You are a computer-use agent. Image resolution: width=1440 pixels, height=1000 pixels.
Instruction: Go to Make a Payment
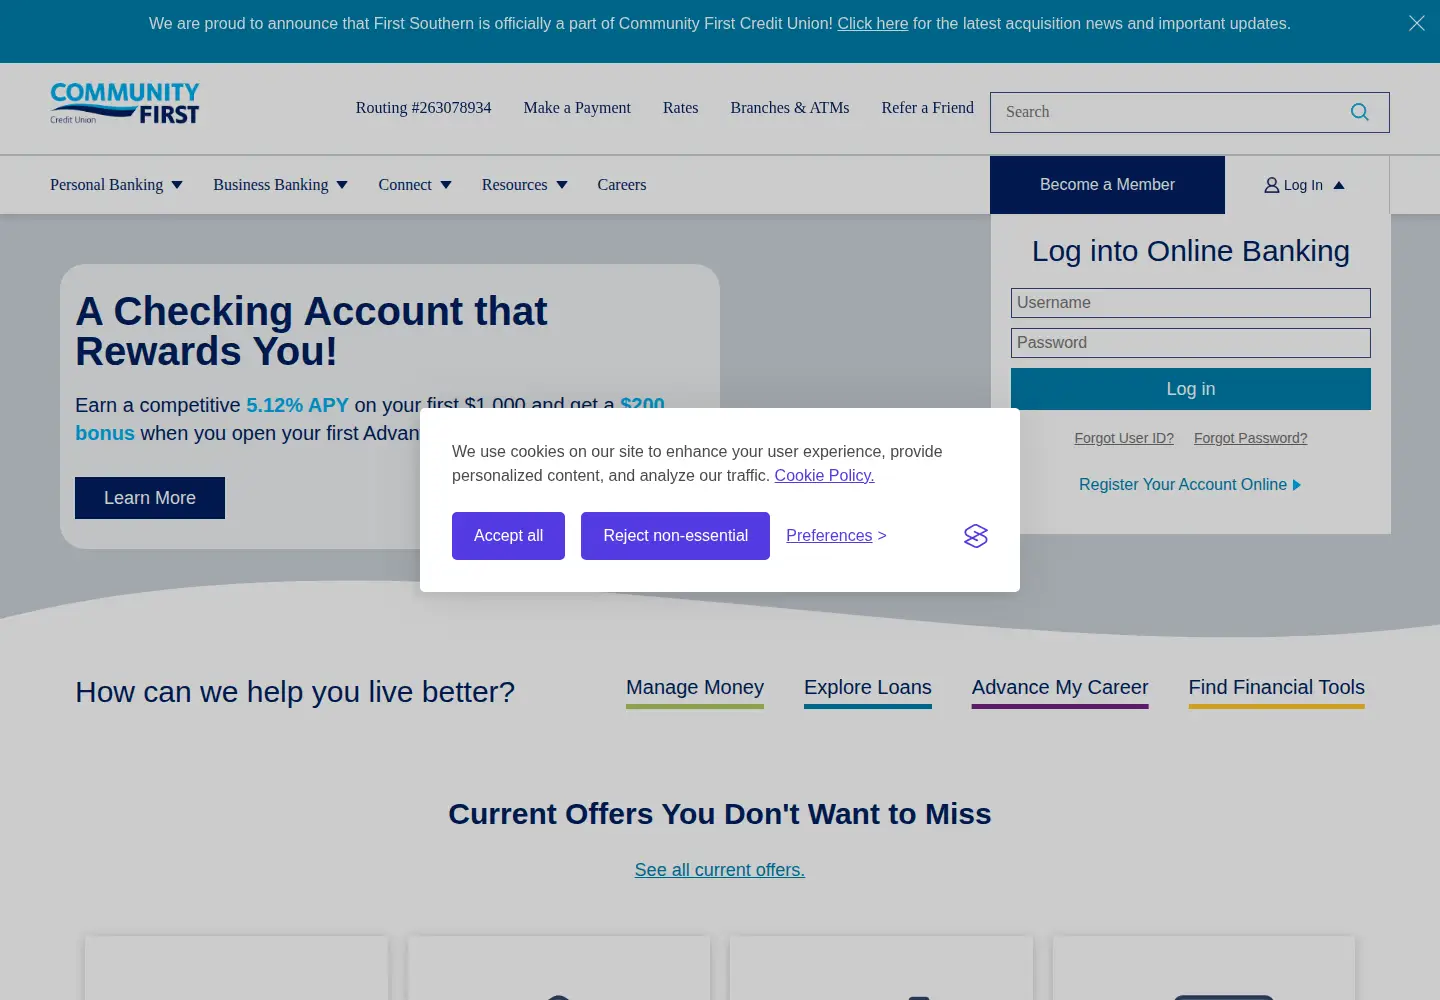(577, 108)
